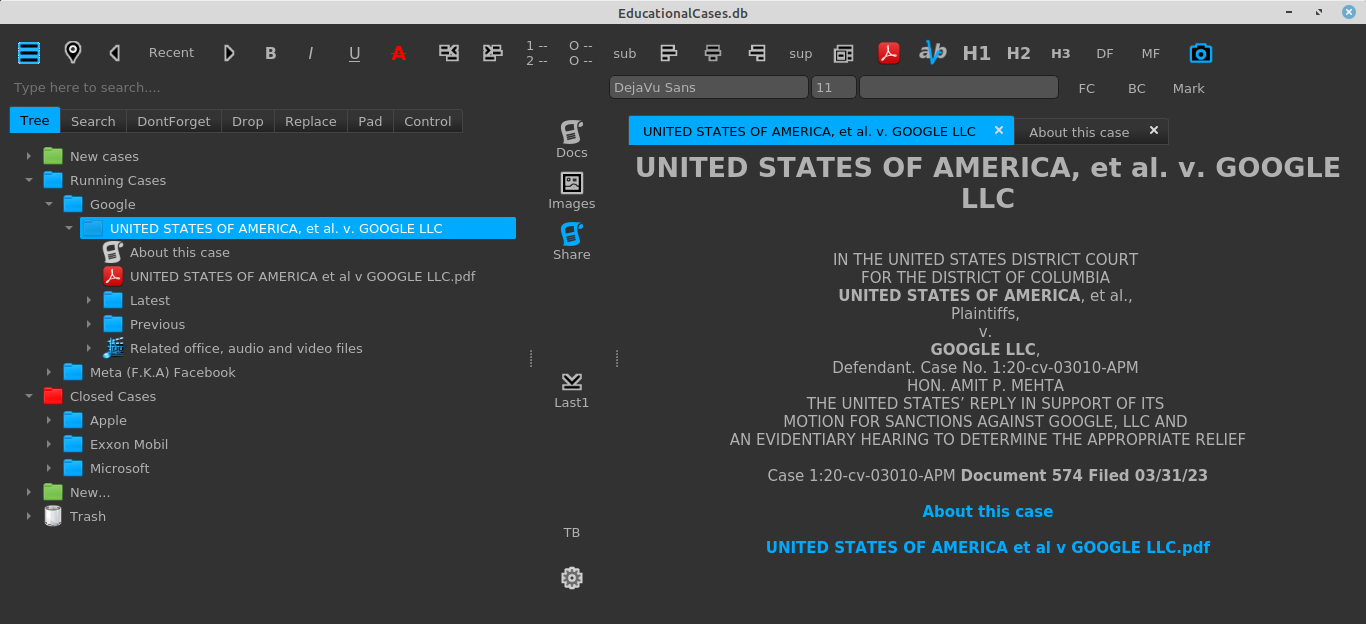Click the empty combo box beside font size

pos(959,88)
